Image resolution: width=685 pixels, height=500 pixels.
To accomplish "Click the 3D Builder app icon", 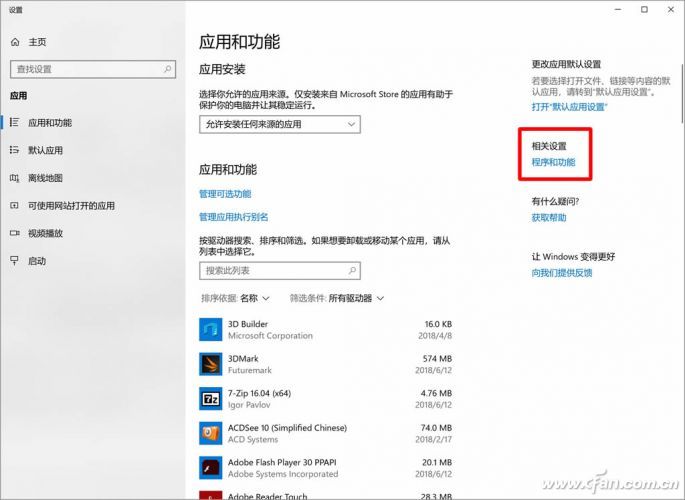I will (x=211, y=330).
